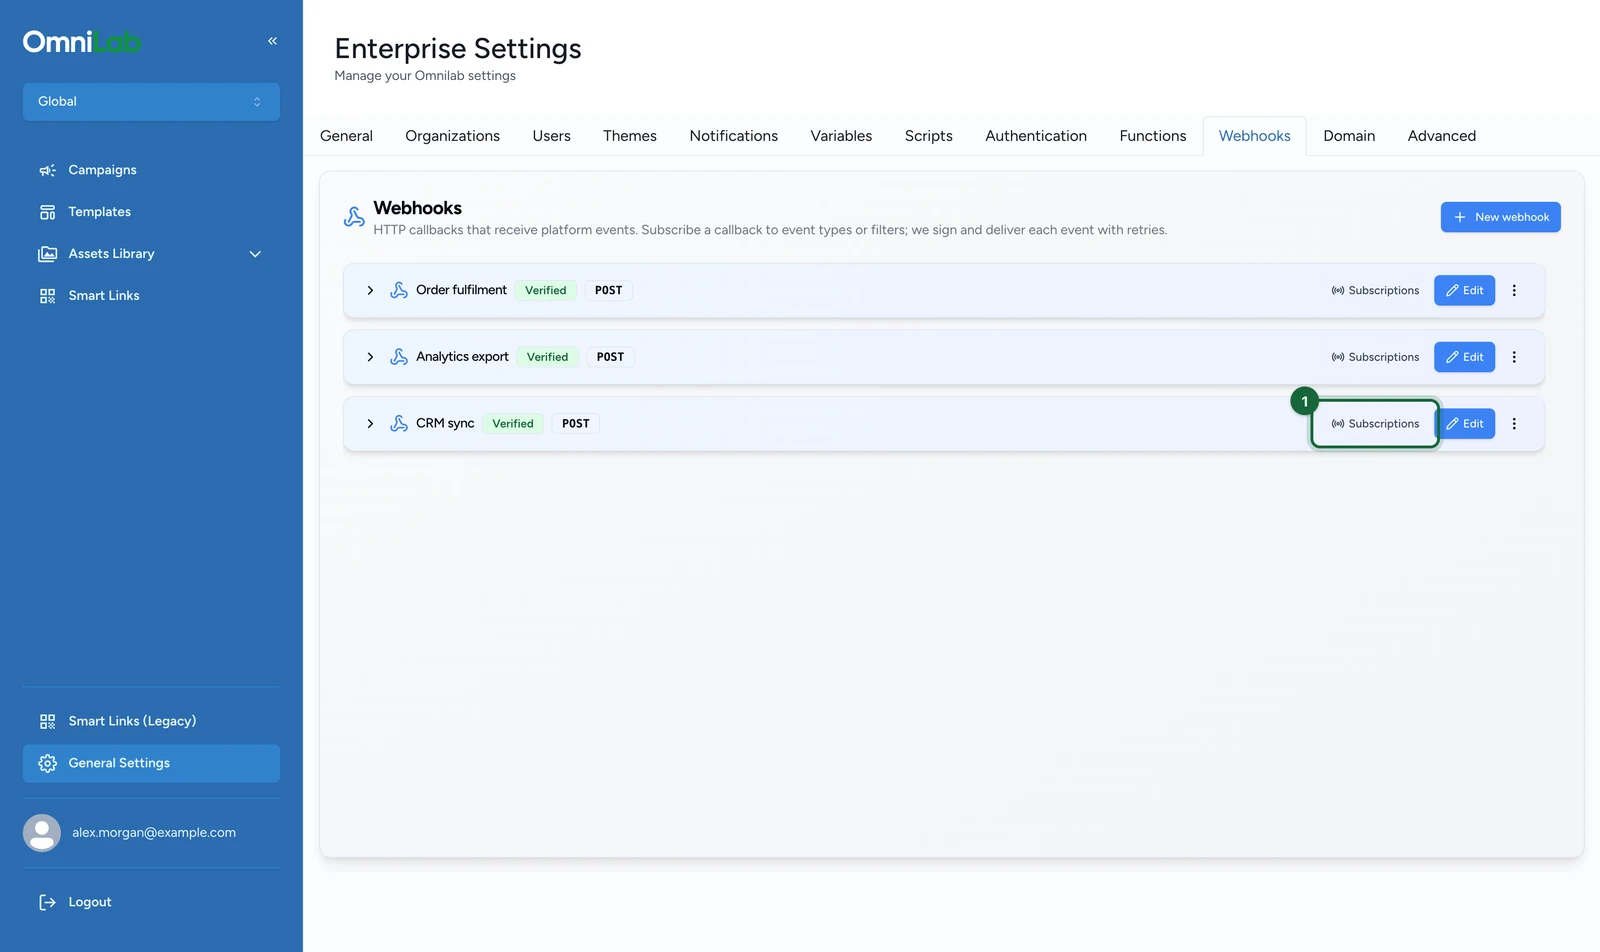The width and height of the screenshot is (1600, 952).
Task: Go to the Functions tab
Action: click(1153, 136)
